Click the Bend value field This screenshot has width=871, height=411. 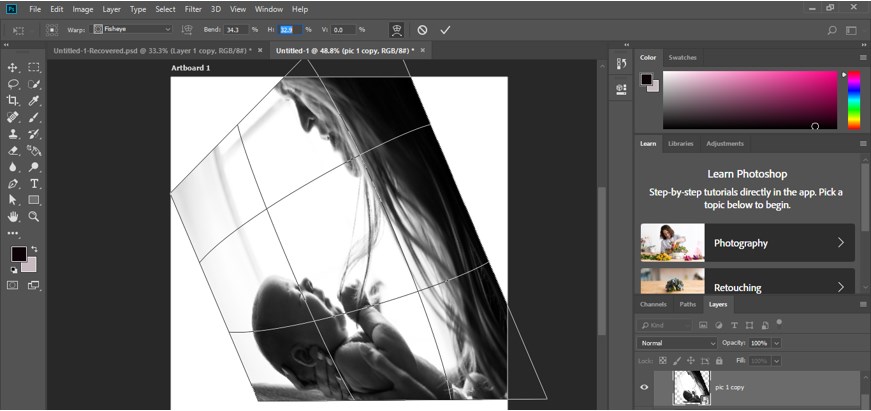click(236, 29)
